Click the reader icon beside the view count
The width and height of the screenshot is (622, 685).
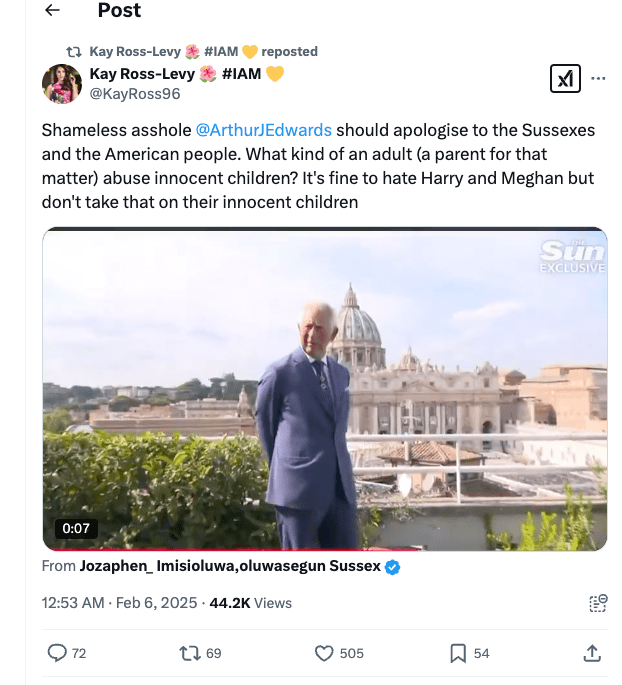tap(598, 603)
